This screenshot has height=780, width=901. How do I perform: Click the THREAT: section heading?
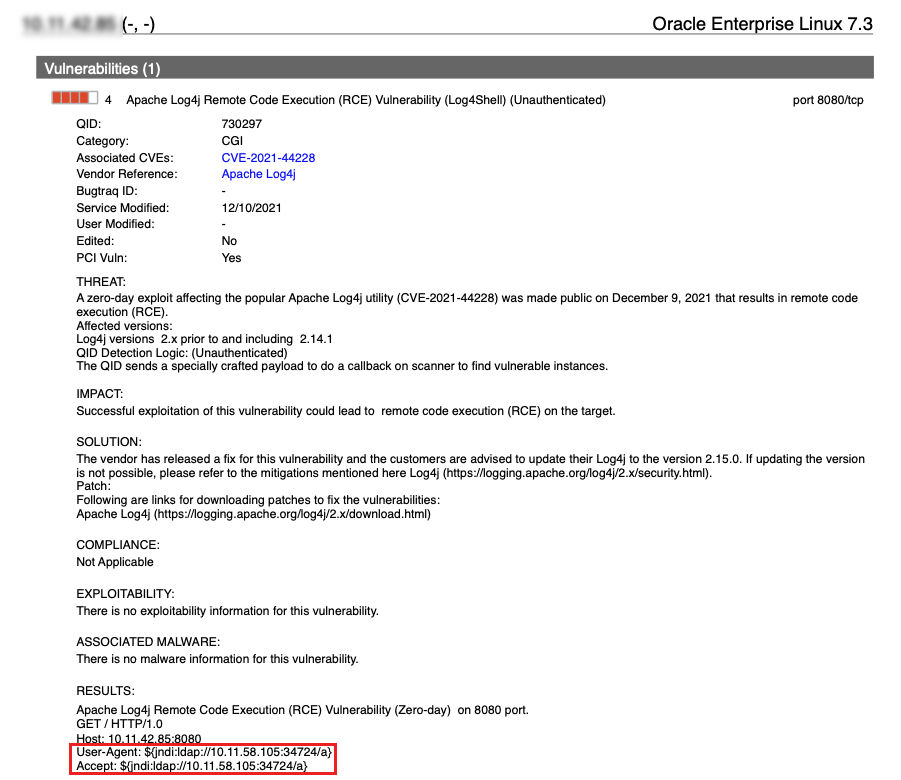[101, 282]
